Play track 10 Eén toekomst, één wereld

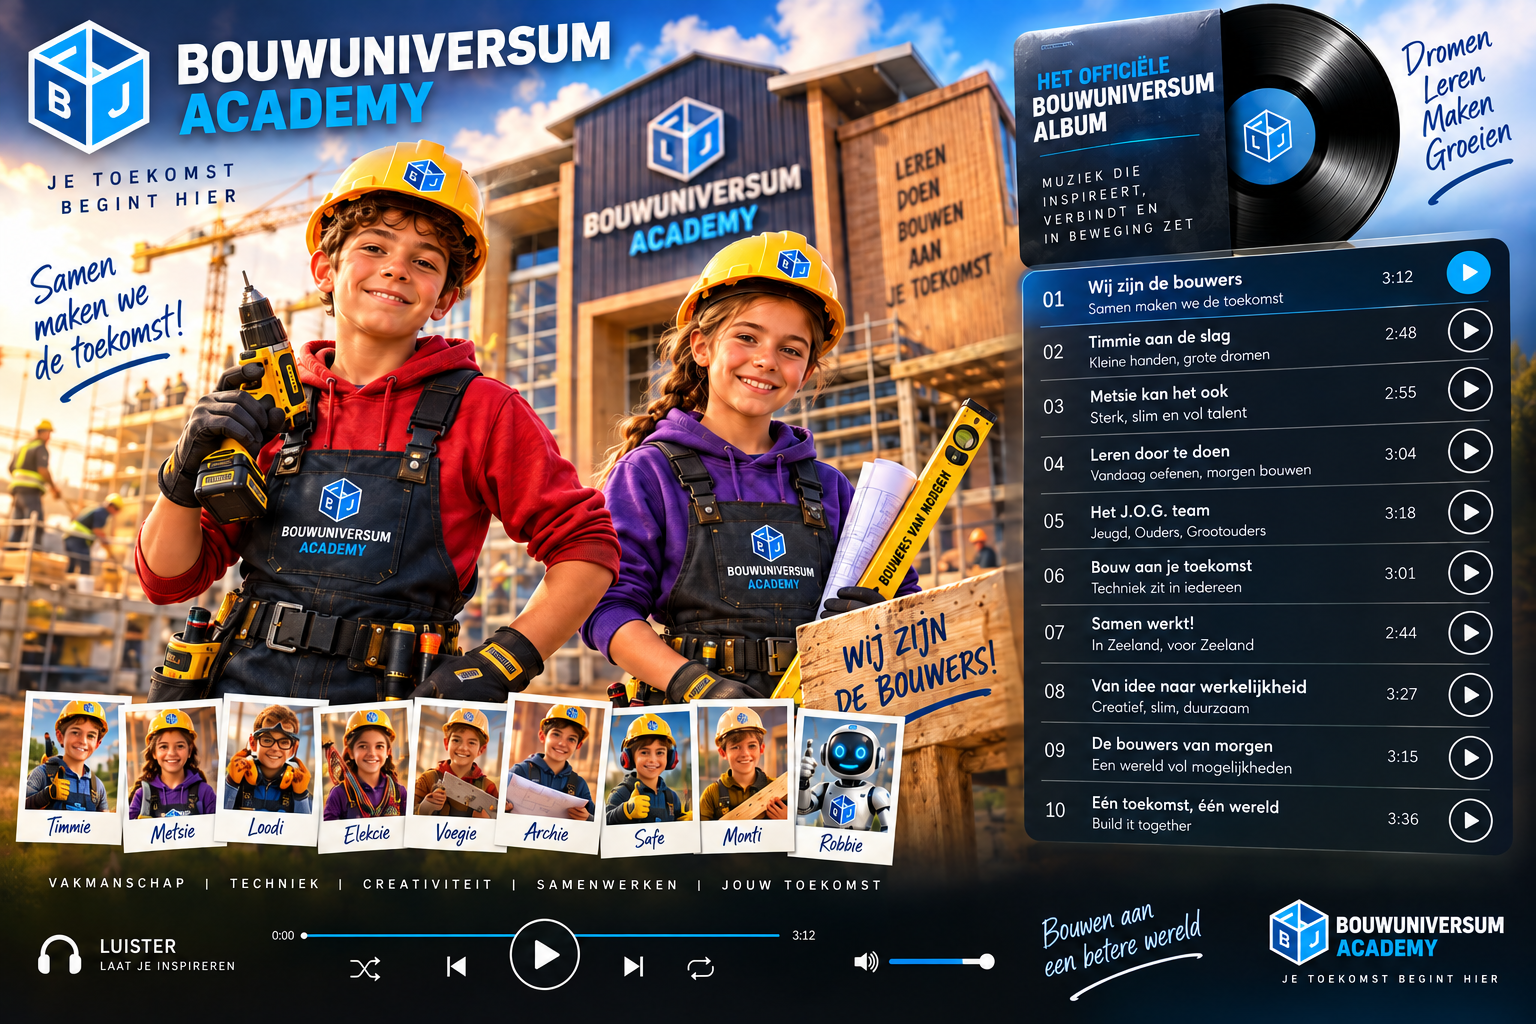point(1470,820)
